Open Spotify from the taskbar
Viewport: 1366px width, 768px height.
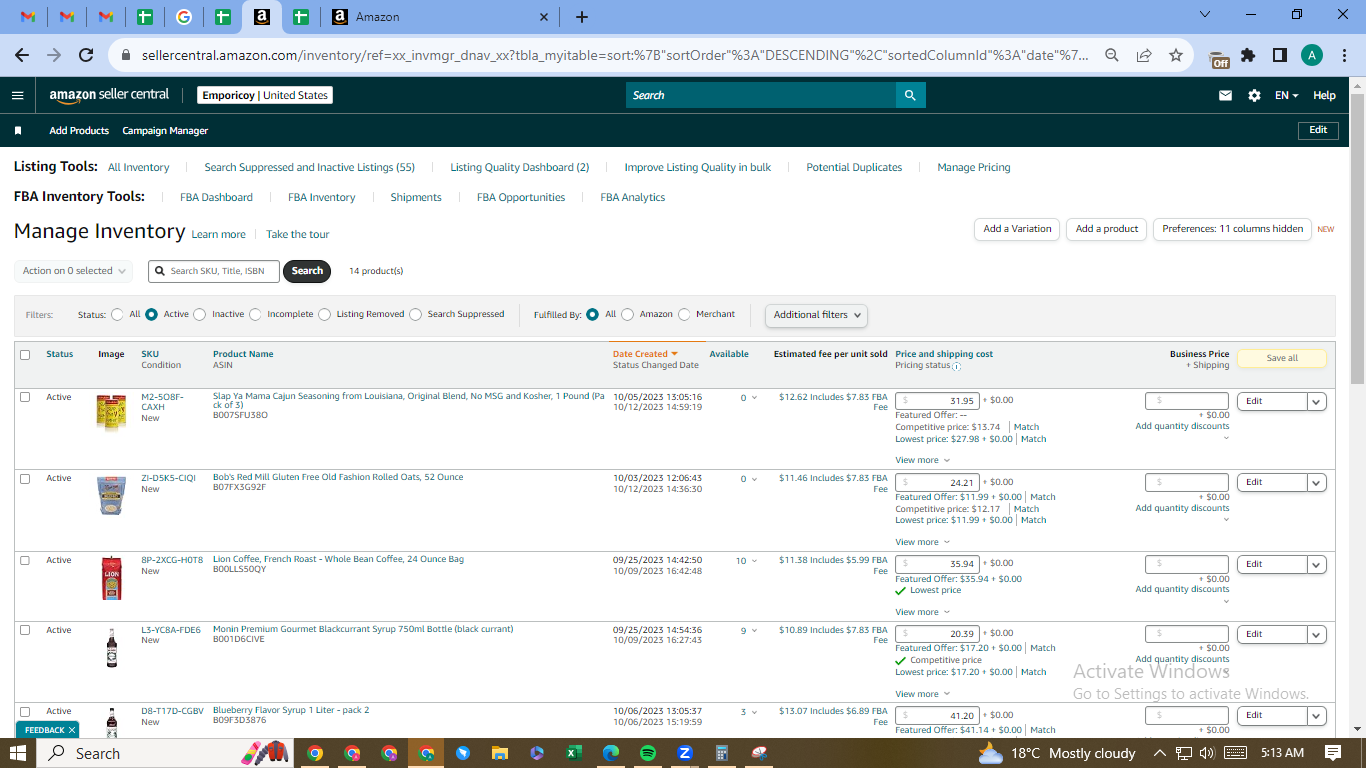click(x=648, y=753)
